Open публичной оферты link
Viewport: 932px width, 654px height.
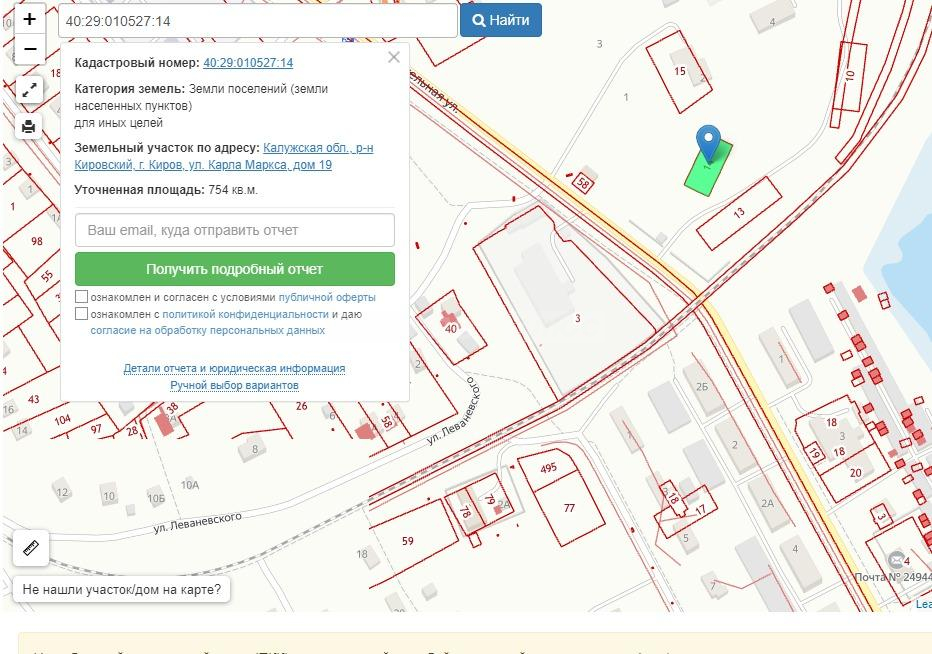point(327,297)
